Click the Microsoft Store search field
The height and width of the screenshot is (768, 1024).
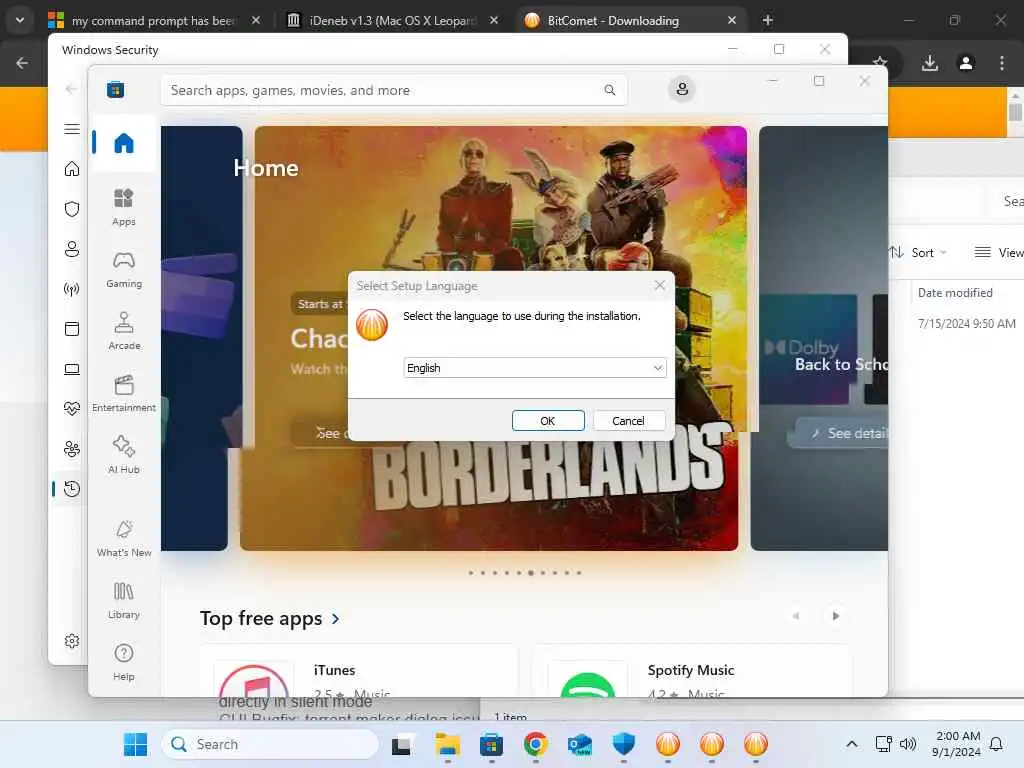click(x=394, y=90)
